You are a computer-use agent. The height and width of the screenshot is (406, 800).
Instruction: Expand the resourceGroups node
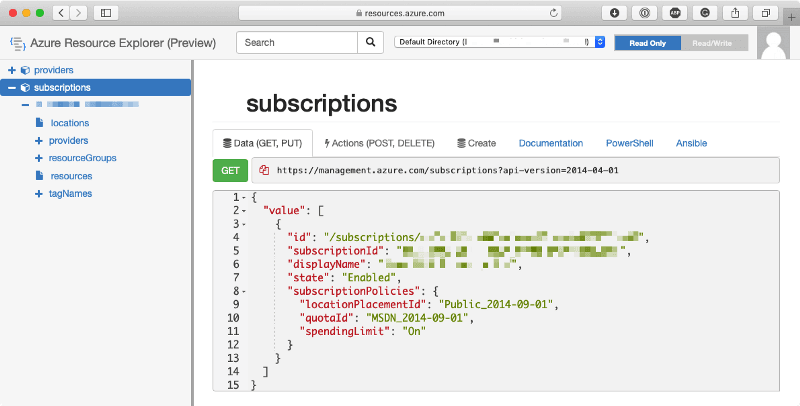(38, 158)
